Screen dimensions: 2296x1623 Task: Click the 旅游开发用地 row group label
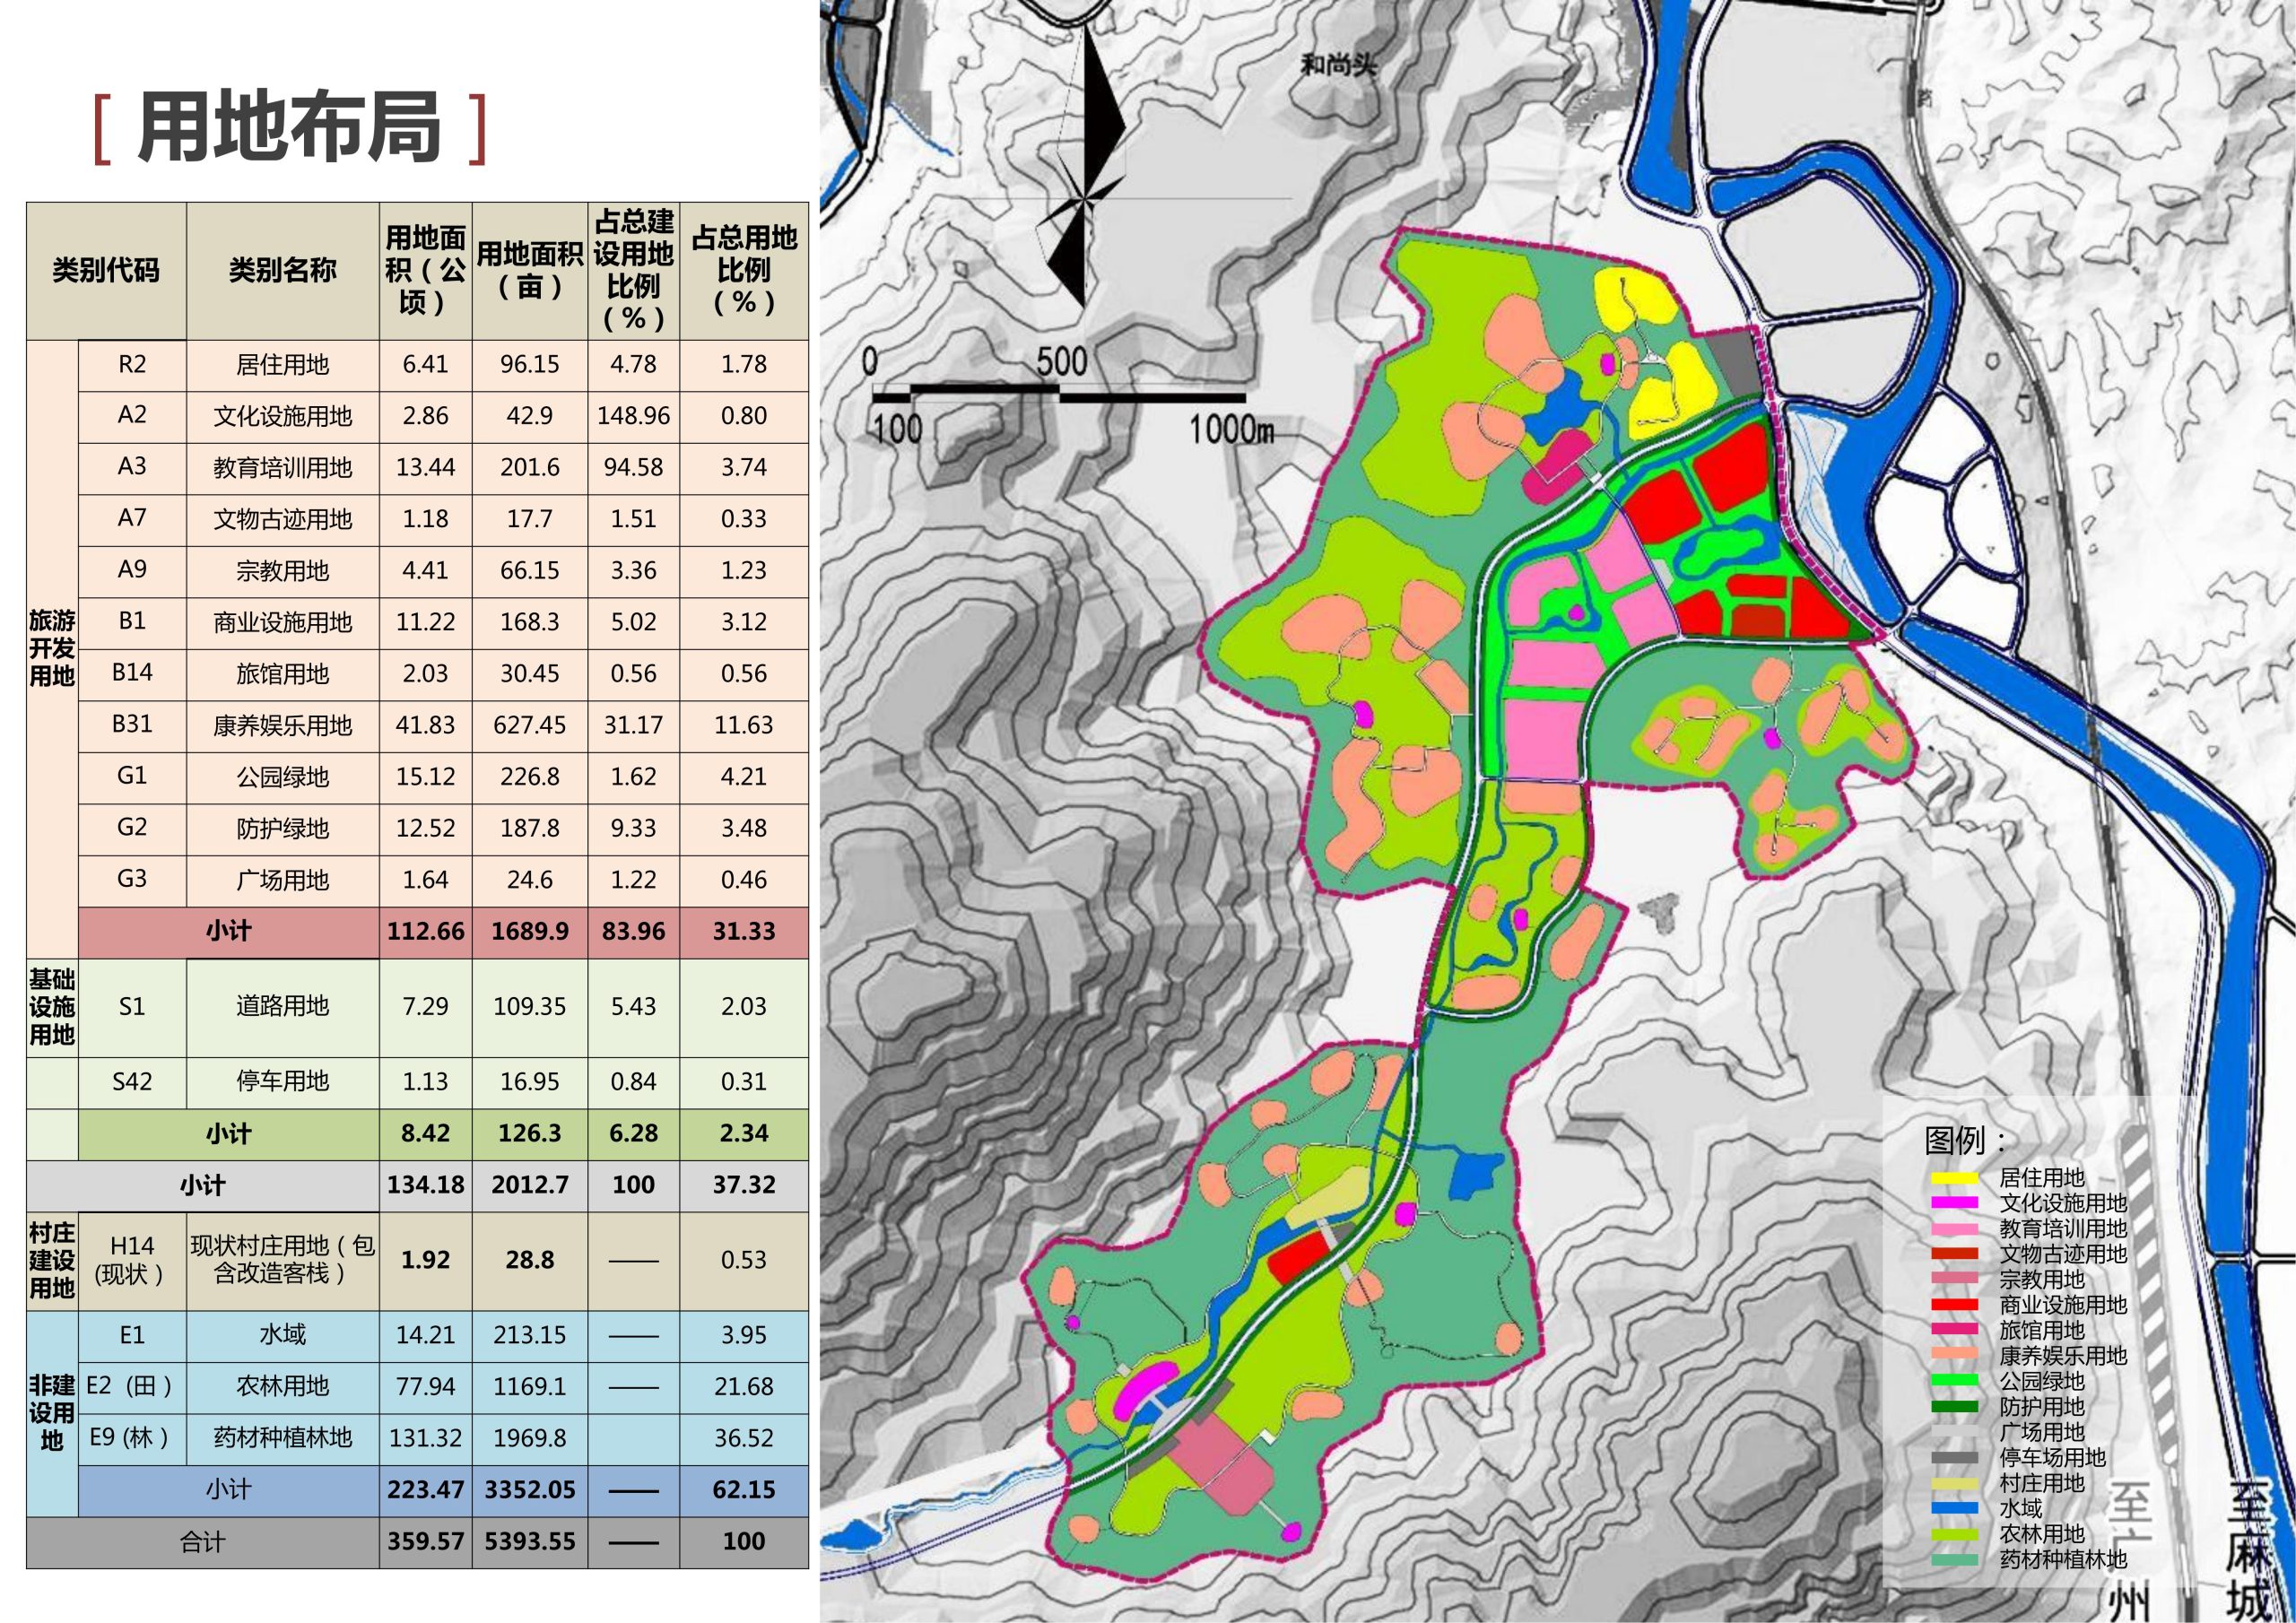(52, 648)
